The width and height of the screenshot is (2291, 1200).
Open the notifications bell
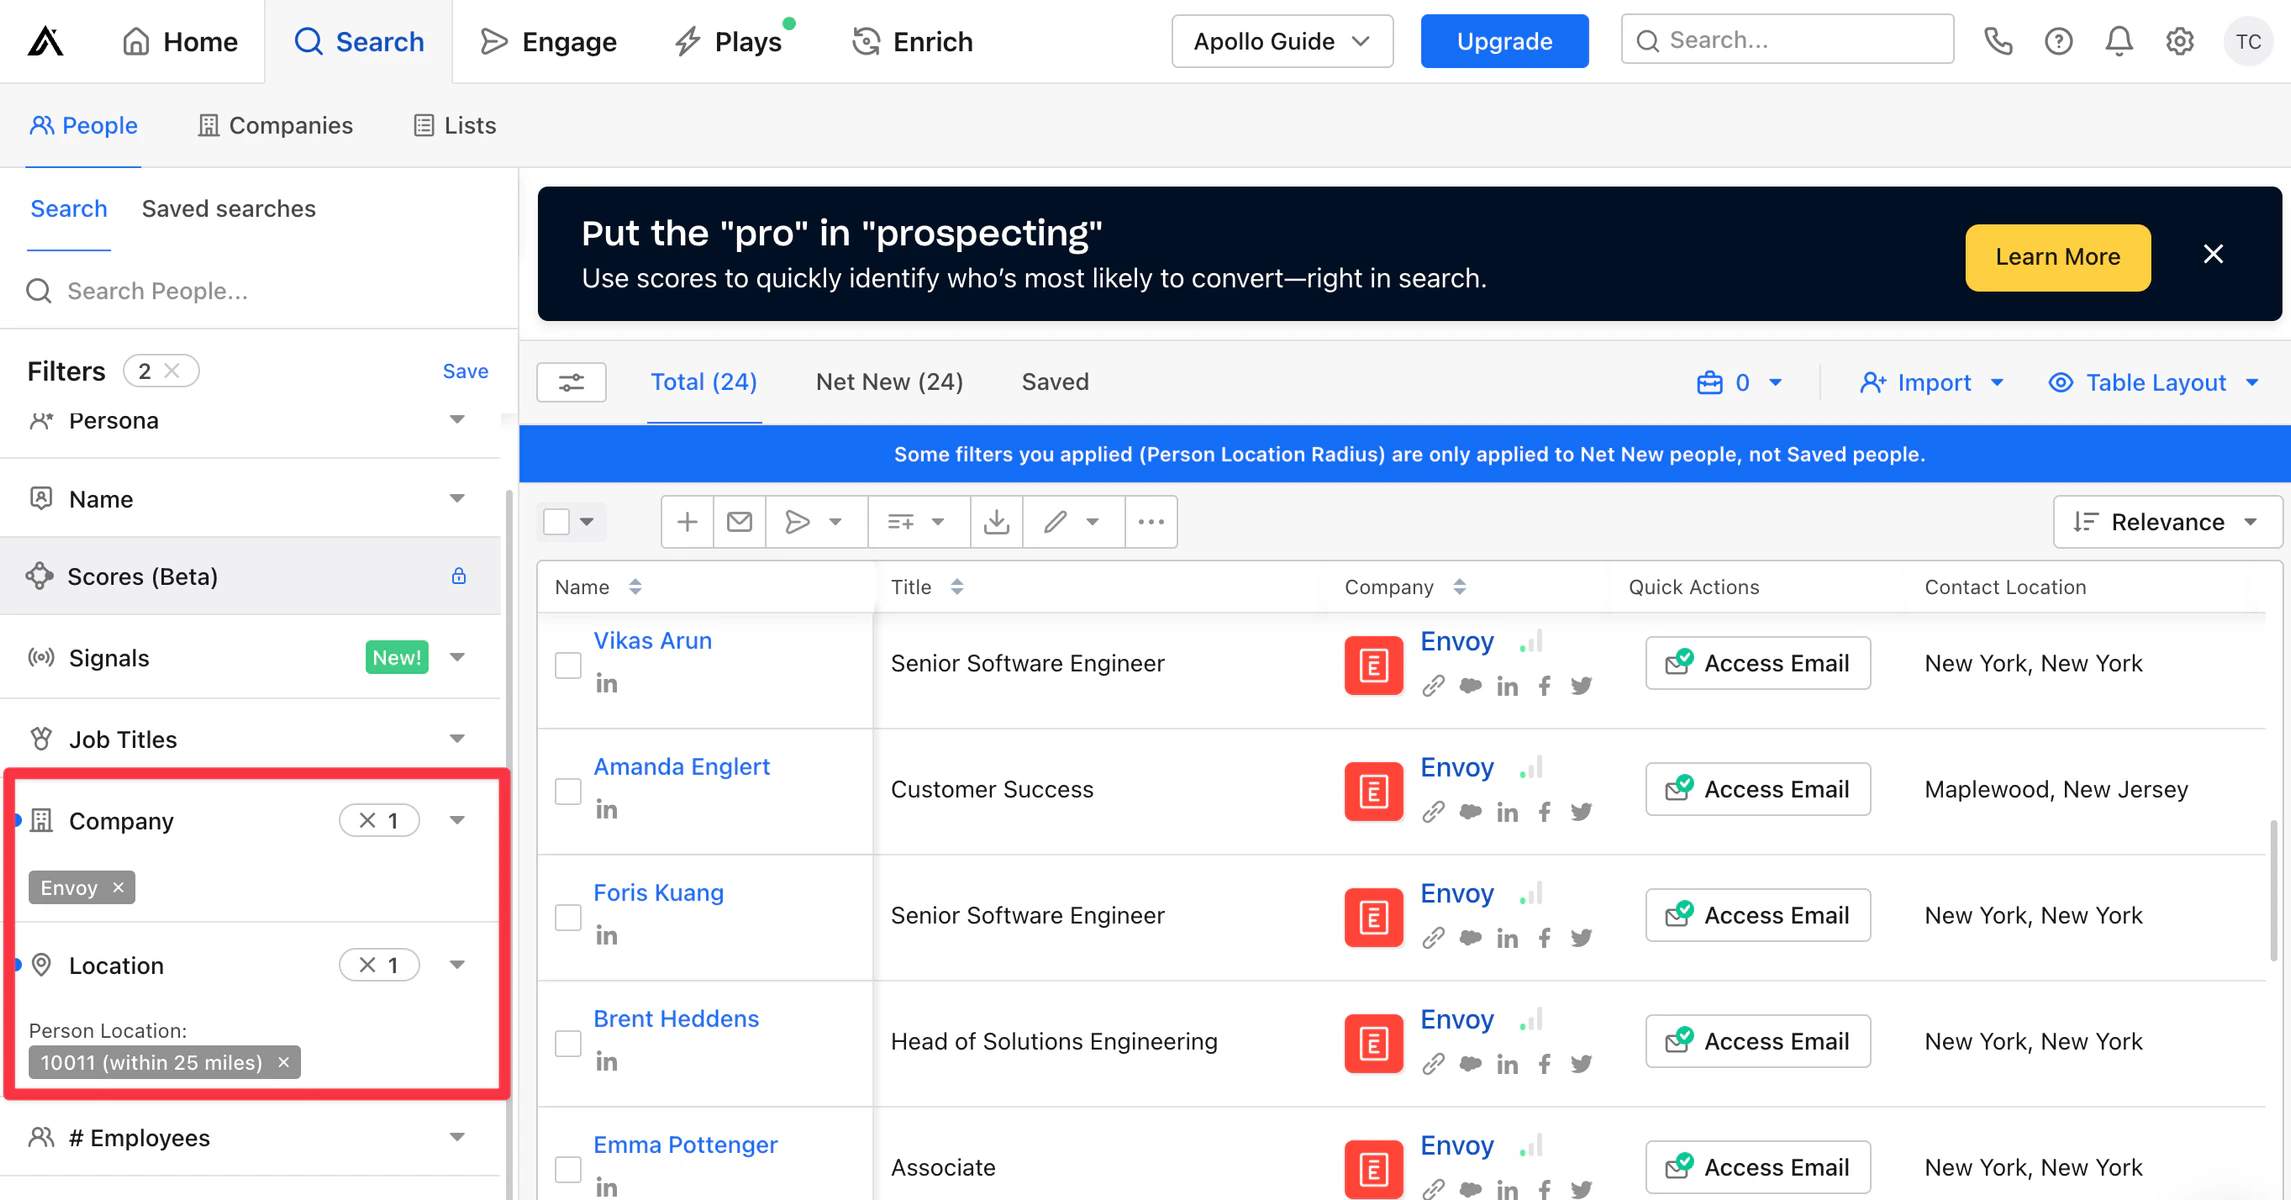(x=2118, y=41)
